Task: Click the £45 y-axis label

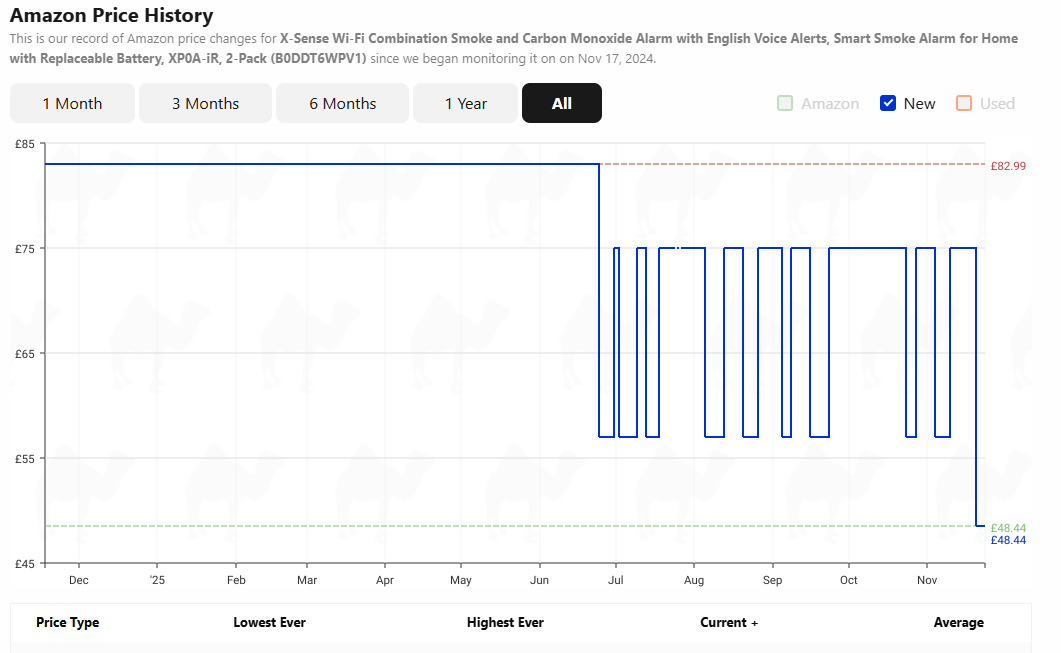Action: point(25,564)
